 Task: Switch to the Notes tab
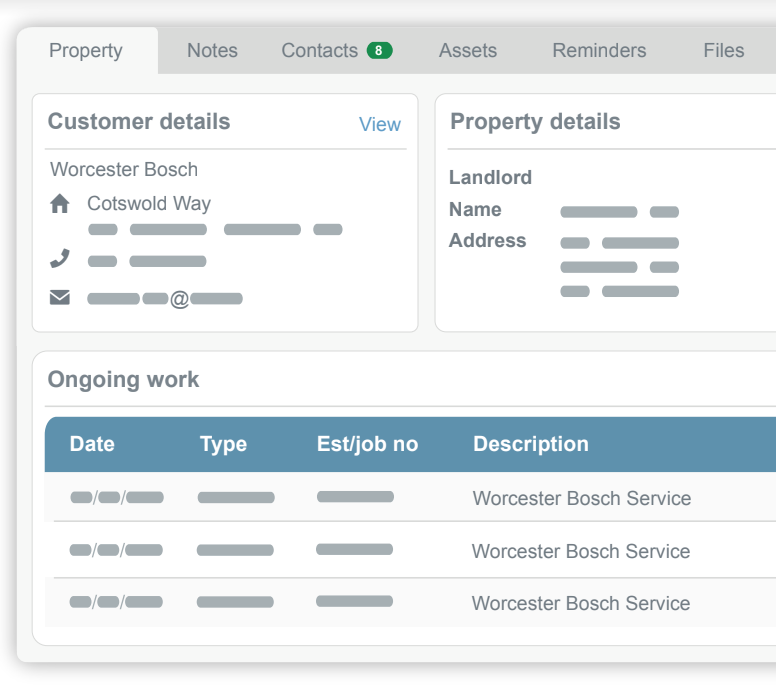click(212, 50)
